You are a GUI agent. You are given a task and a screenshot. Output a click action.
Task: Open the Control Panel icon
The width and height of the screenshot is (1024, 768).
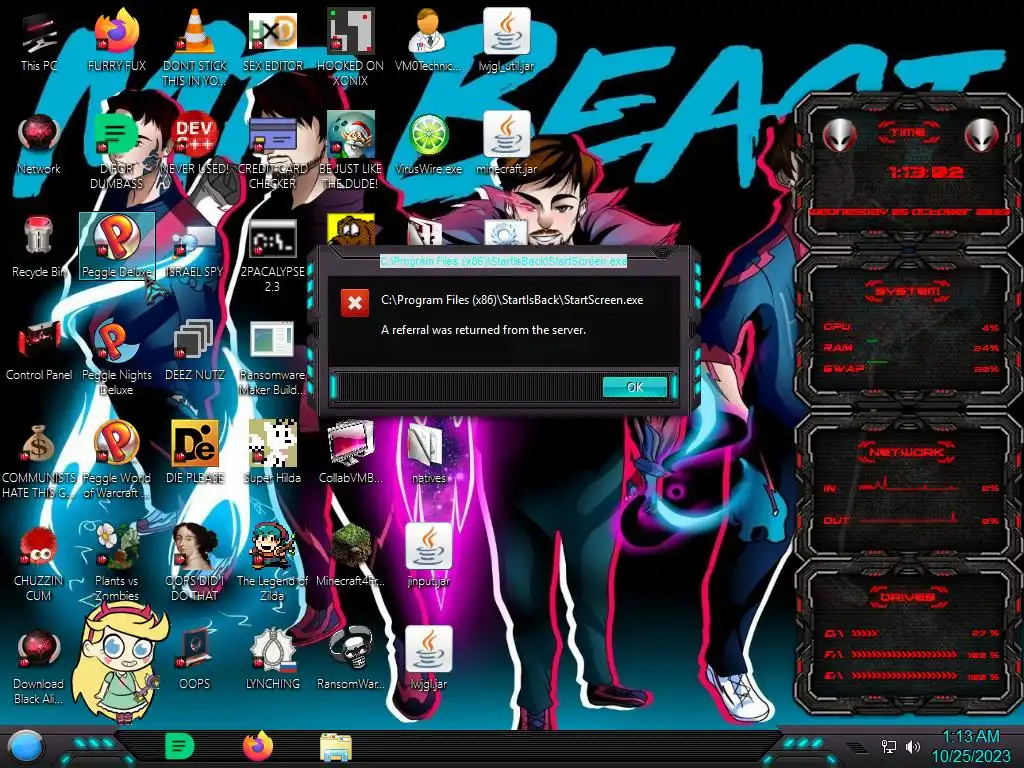[39, 350]
